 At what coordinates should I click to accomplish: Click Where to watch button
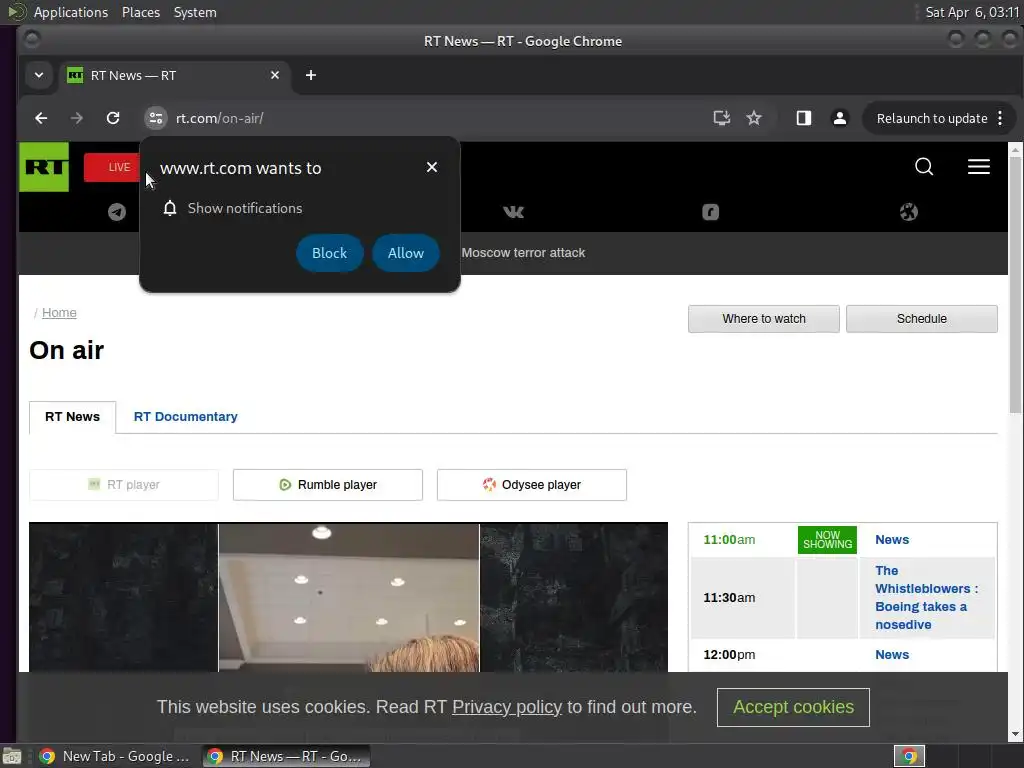coord(763,319)
